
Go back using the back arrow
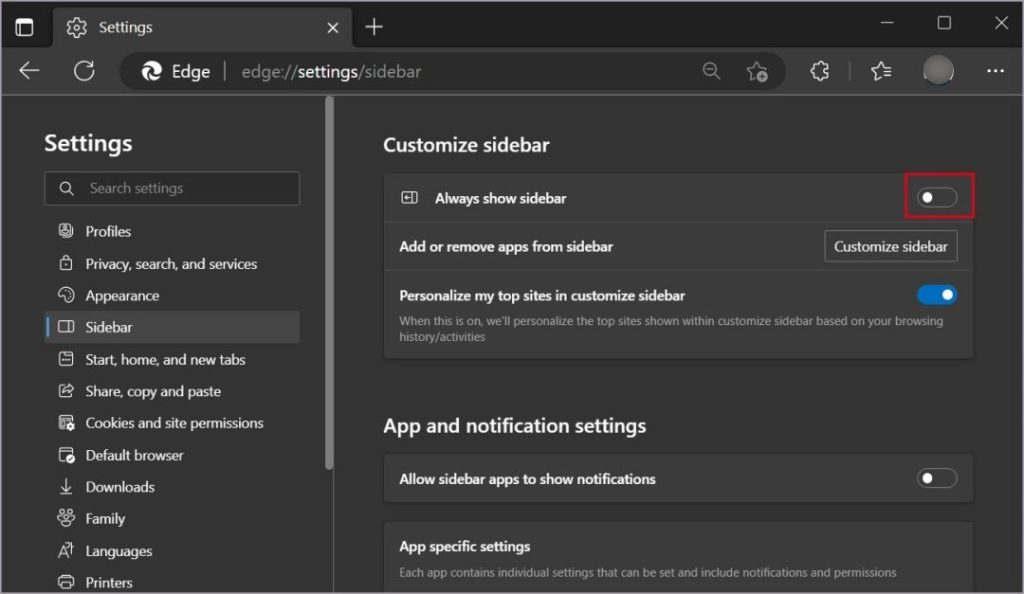tap(29, 70)
